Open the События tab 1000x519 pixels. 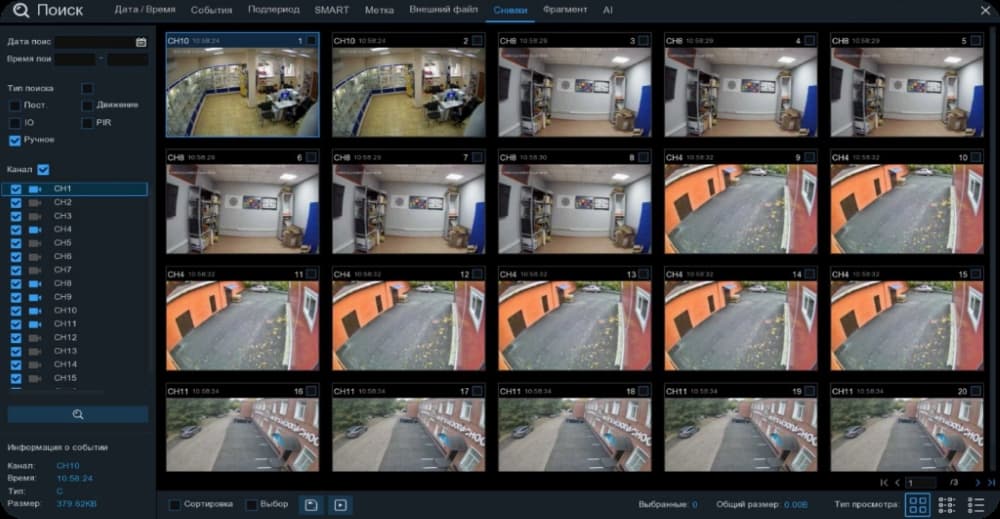[x=211, y=10]
